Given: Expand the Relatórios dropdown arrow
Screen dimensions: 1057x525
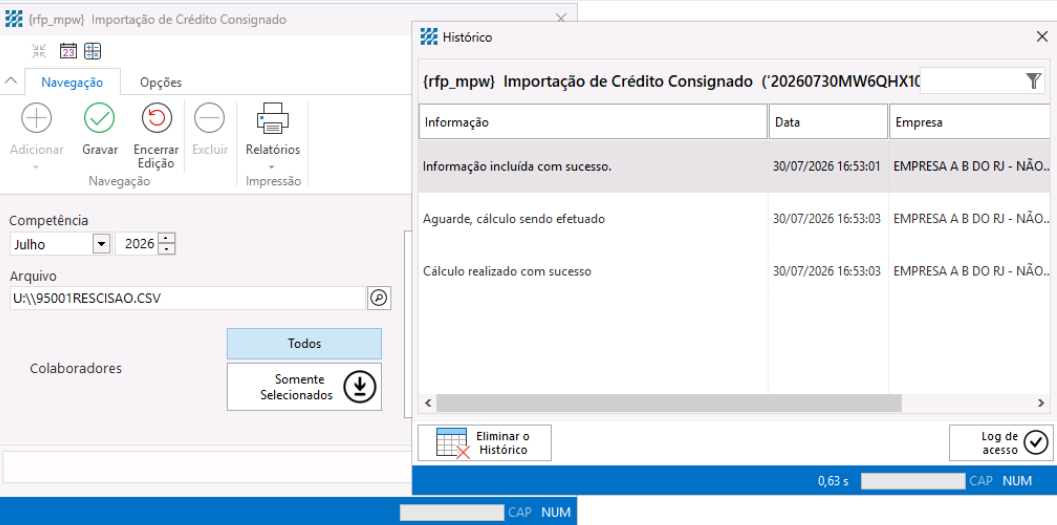Looking at the screenshot, I should click(x=273, y=166).
